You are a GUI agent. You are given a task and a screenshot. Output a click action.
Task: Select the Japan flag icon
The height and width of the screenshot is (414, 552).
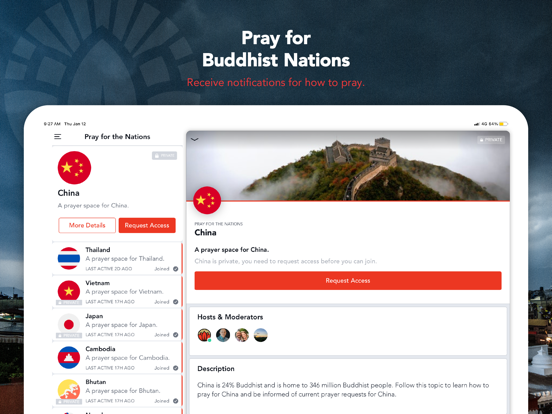(69, 324)
